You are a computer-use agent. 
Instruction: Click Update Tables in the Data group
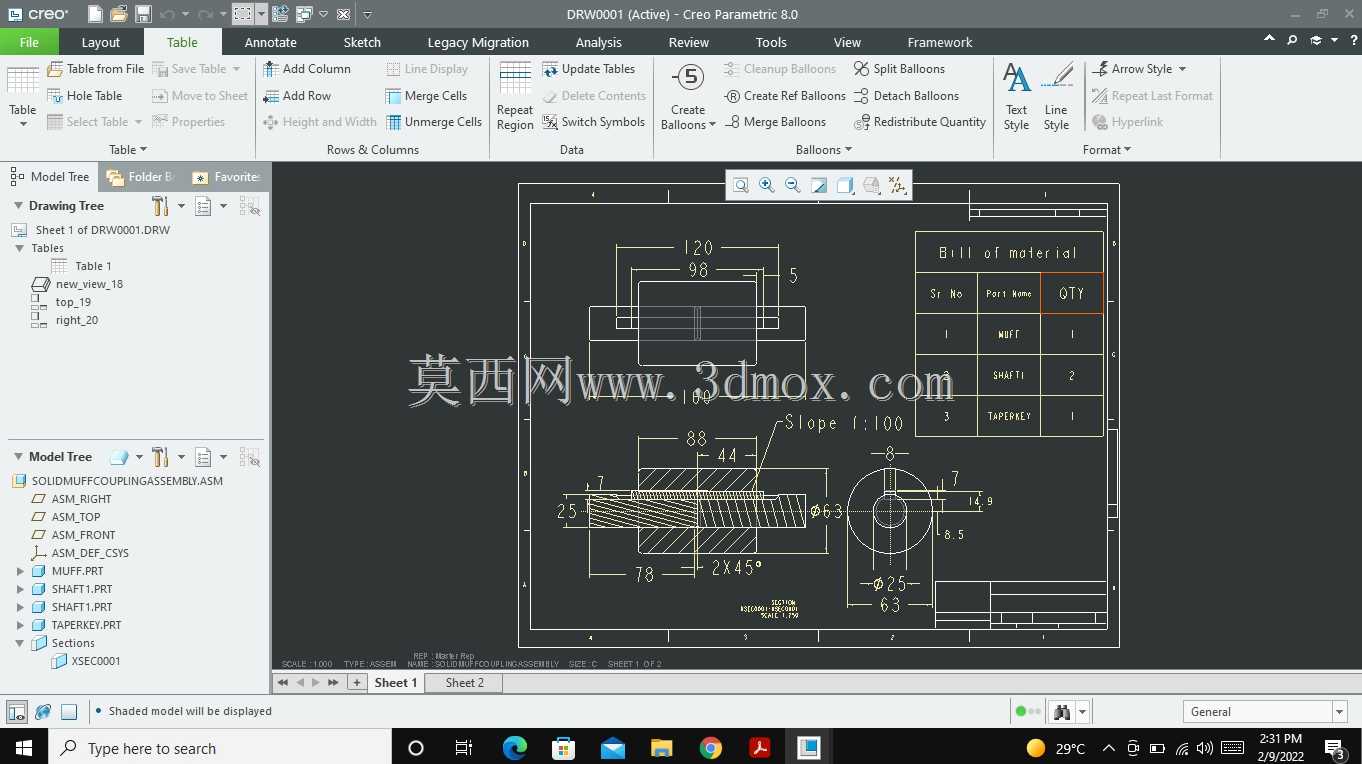588,69
